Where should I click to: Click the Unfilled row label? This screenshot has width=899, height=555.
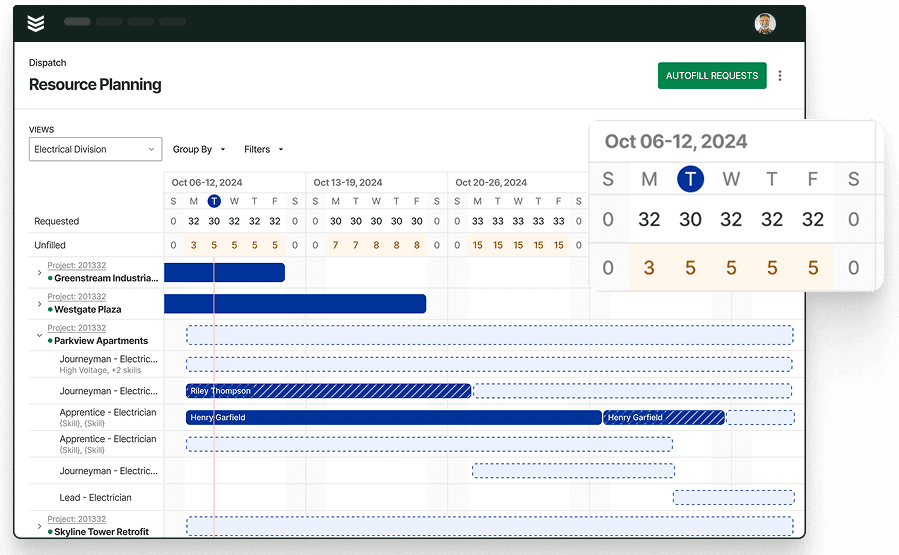pyautogui.click(x=50, y=245)
